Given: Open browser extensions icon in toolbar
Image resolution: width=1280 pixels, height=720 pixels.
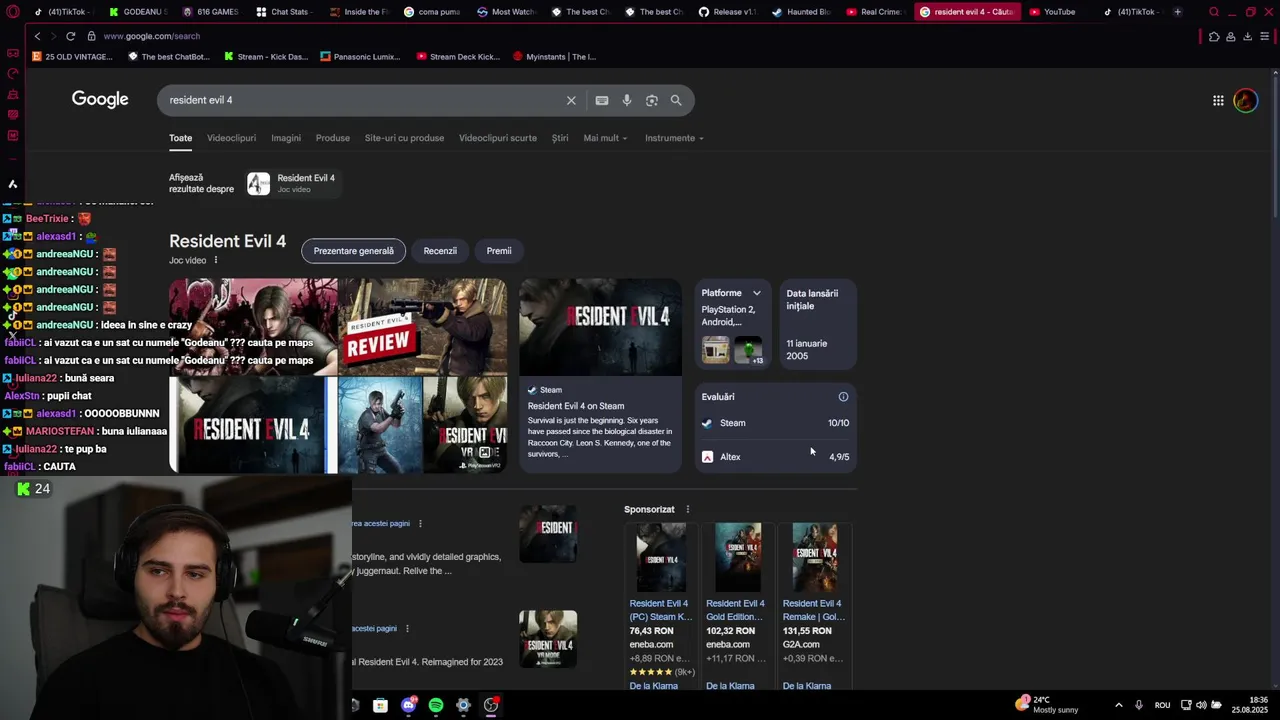Looking at the screenshot, I should [1214, 36].
